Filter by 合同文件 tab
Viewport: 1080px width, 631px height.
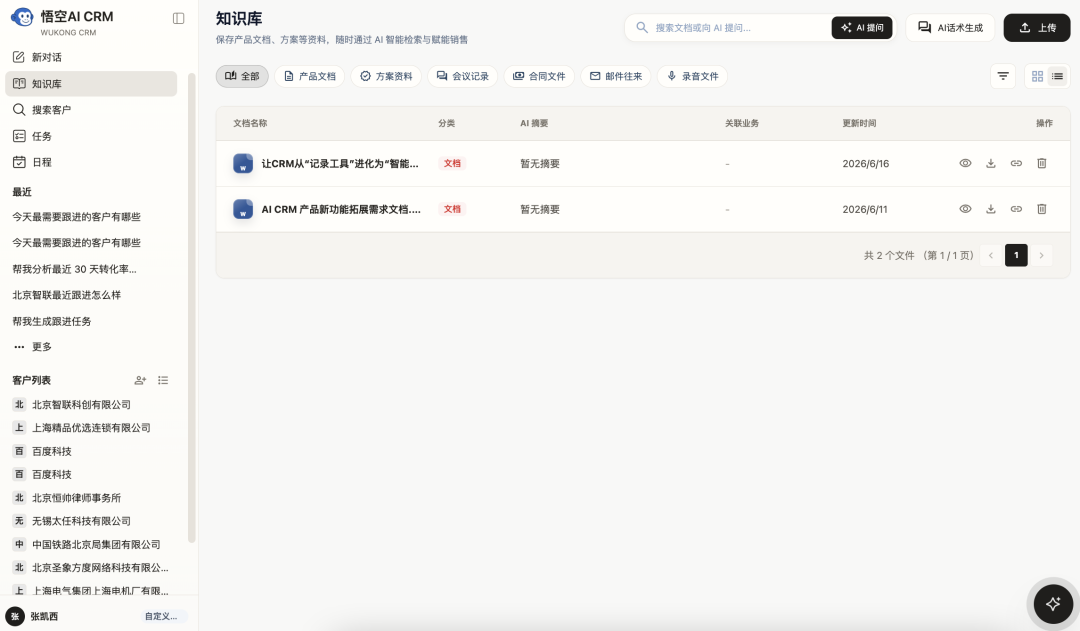(539, 76)
